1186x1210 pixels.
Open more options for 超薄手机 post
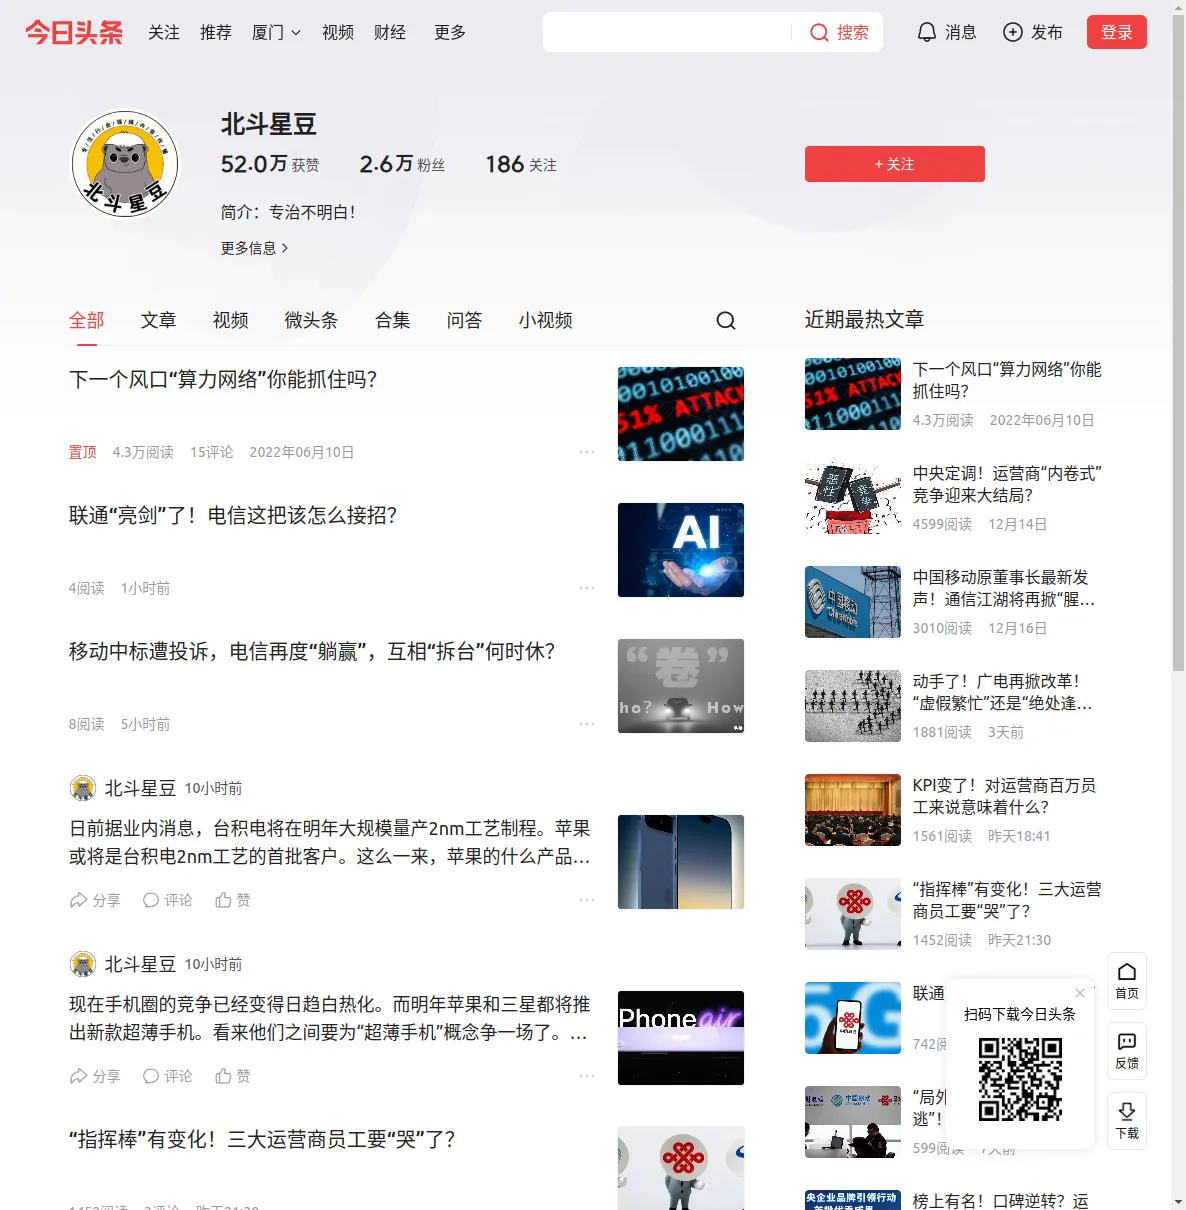pos(587,1076)
